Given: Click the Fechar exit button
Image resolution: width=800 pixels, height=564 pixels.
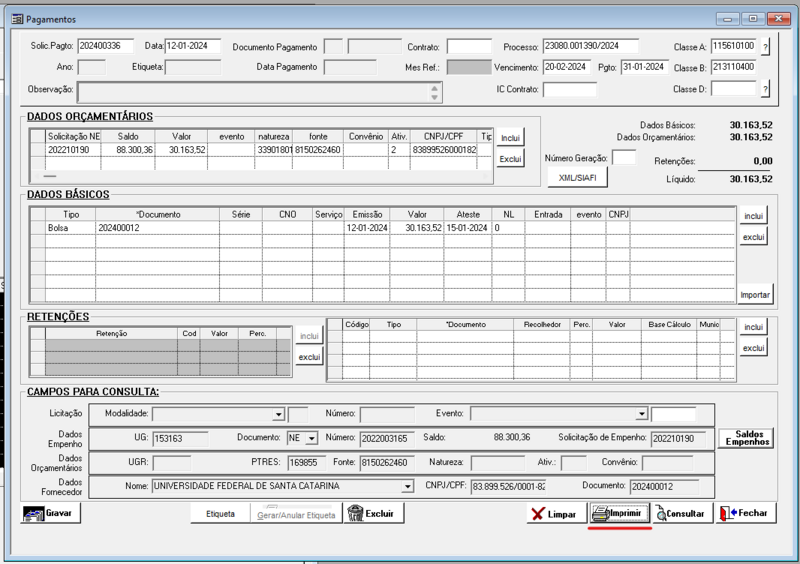Looking at the screenshot, I should tap(742, 513).
